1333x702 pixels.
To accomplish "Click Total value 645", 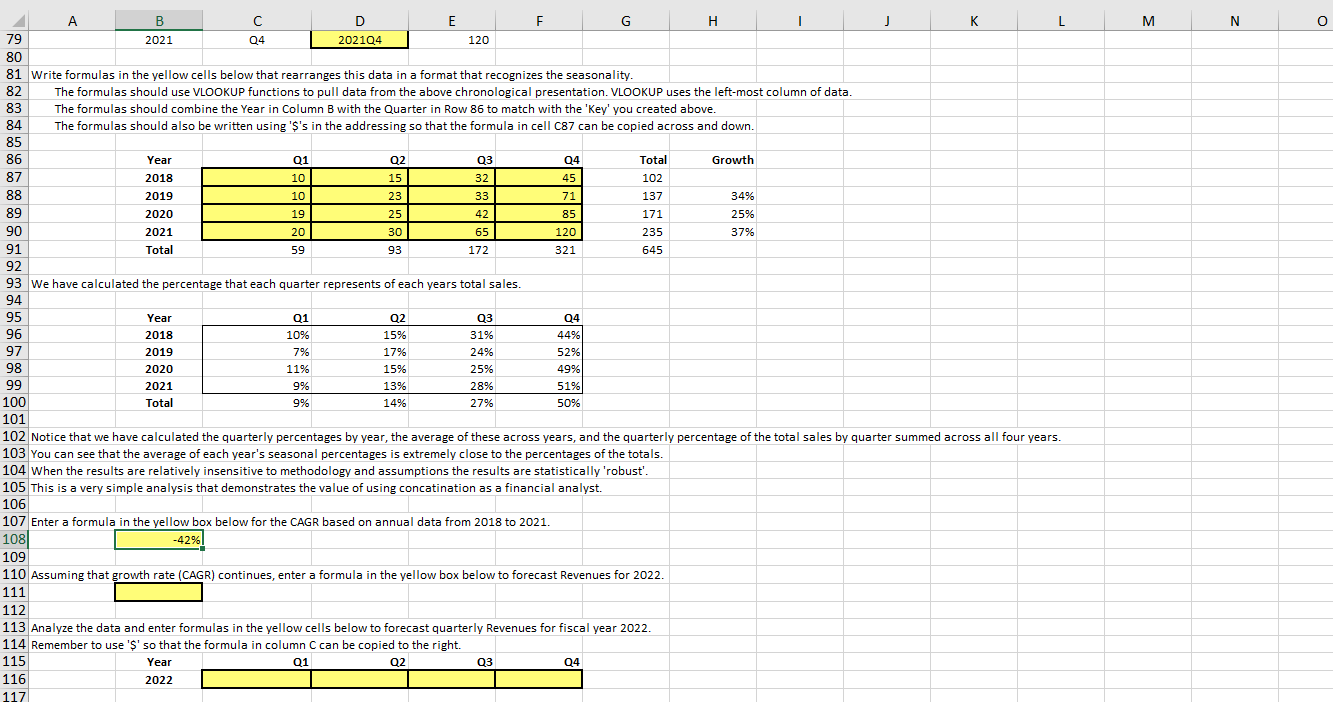I will coord(651,250).
